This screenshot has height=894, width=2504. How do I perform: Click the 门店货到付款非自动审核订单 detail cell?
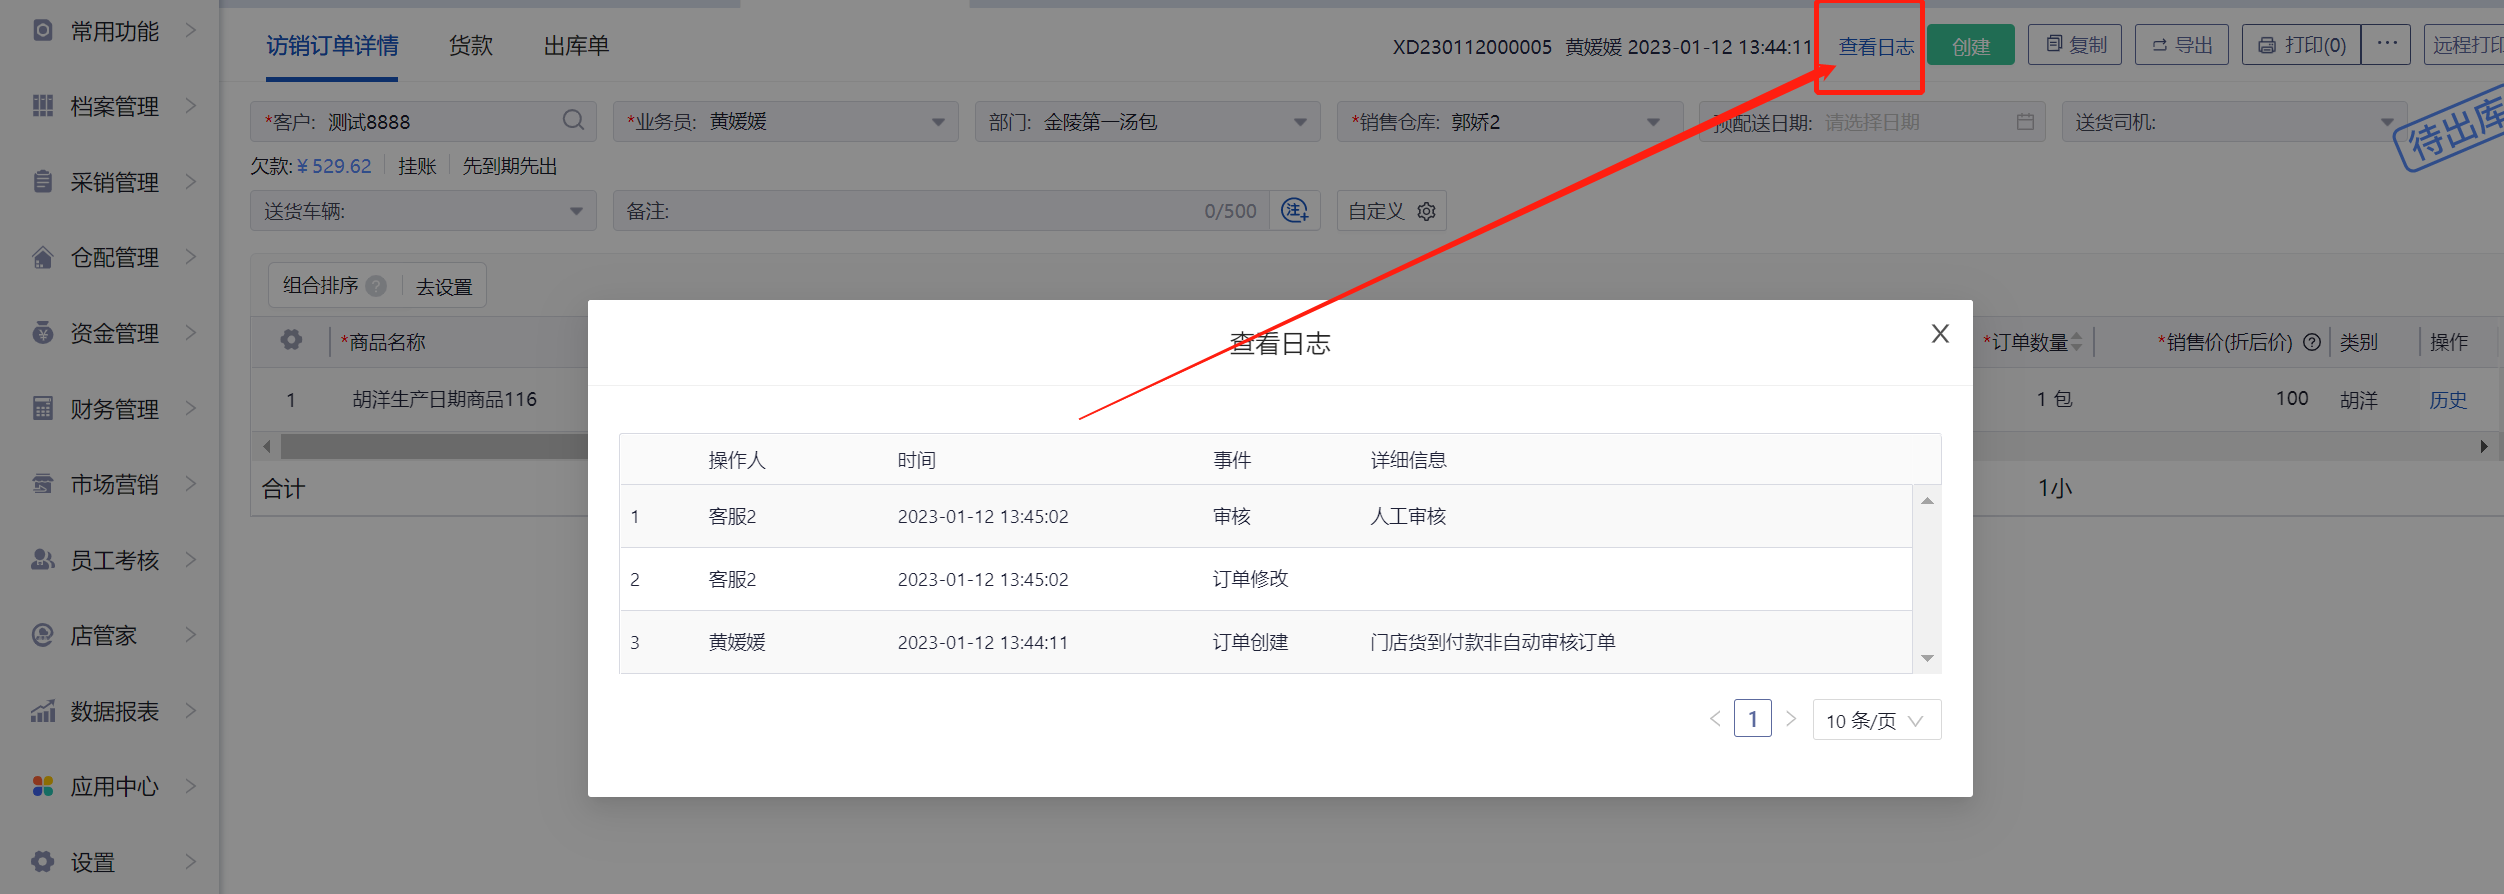[1492, 642]
